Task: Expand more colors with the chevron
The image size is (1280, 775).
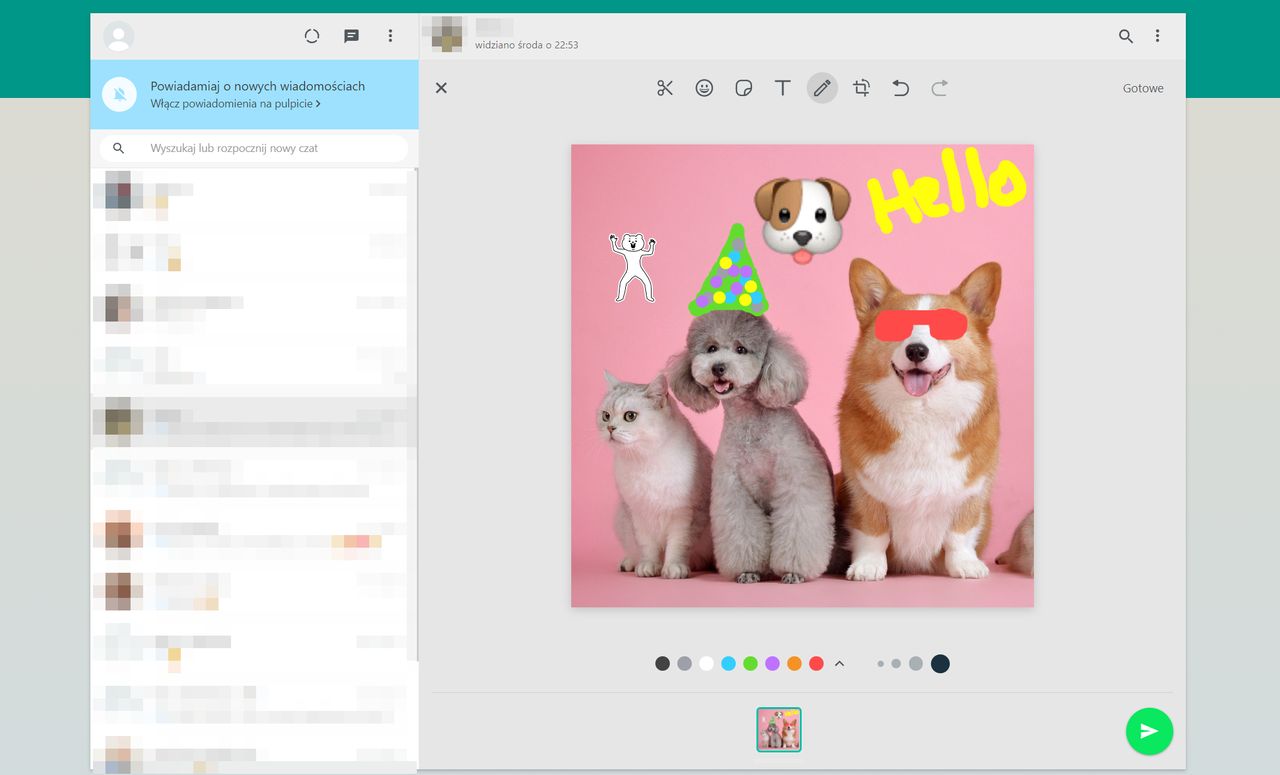Action: (839, 663)
